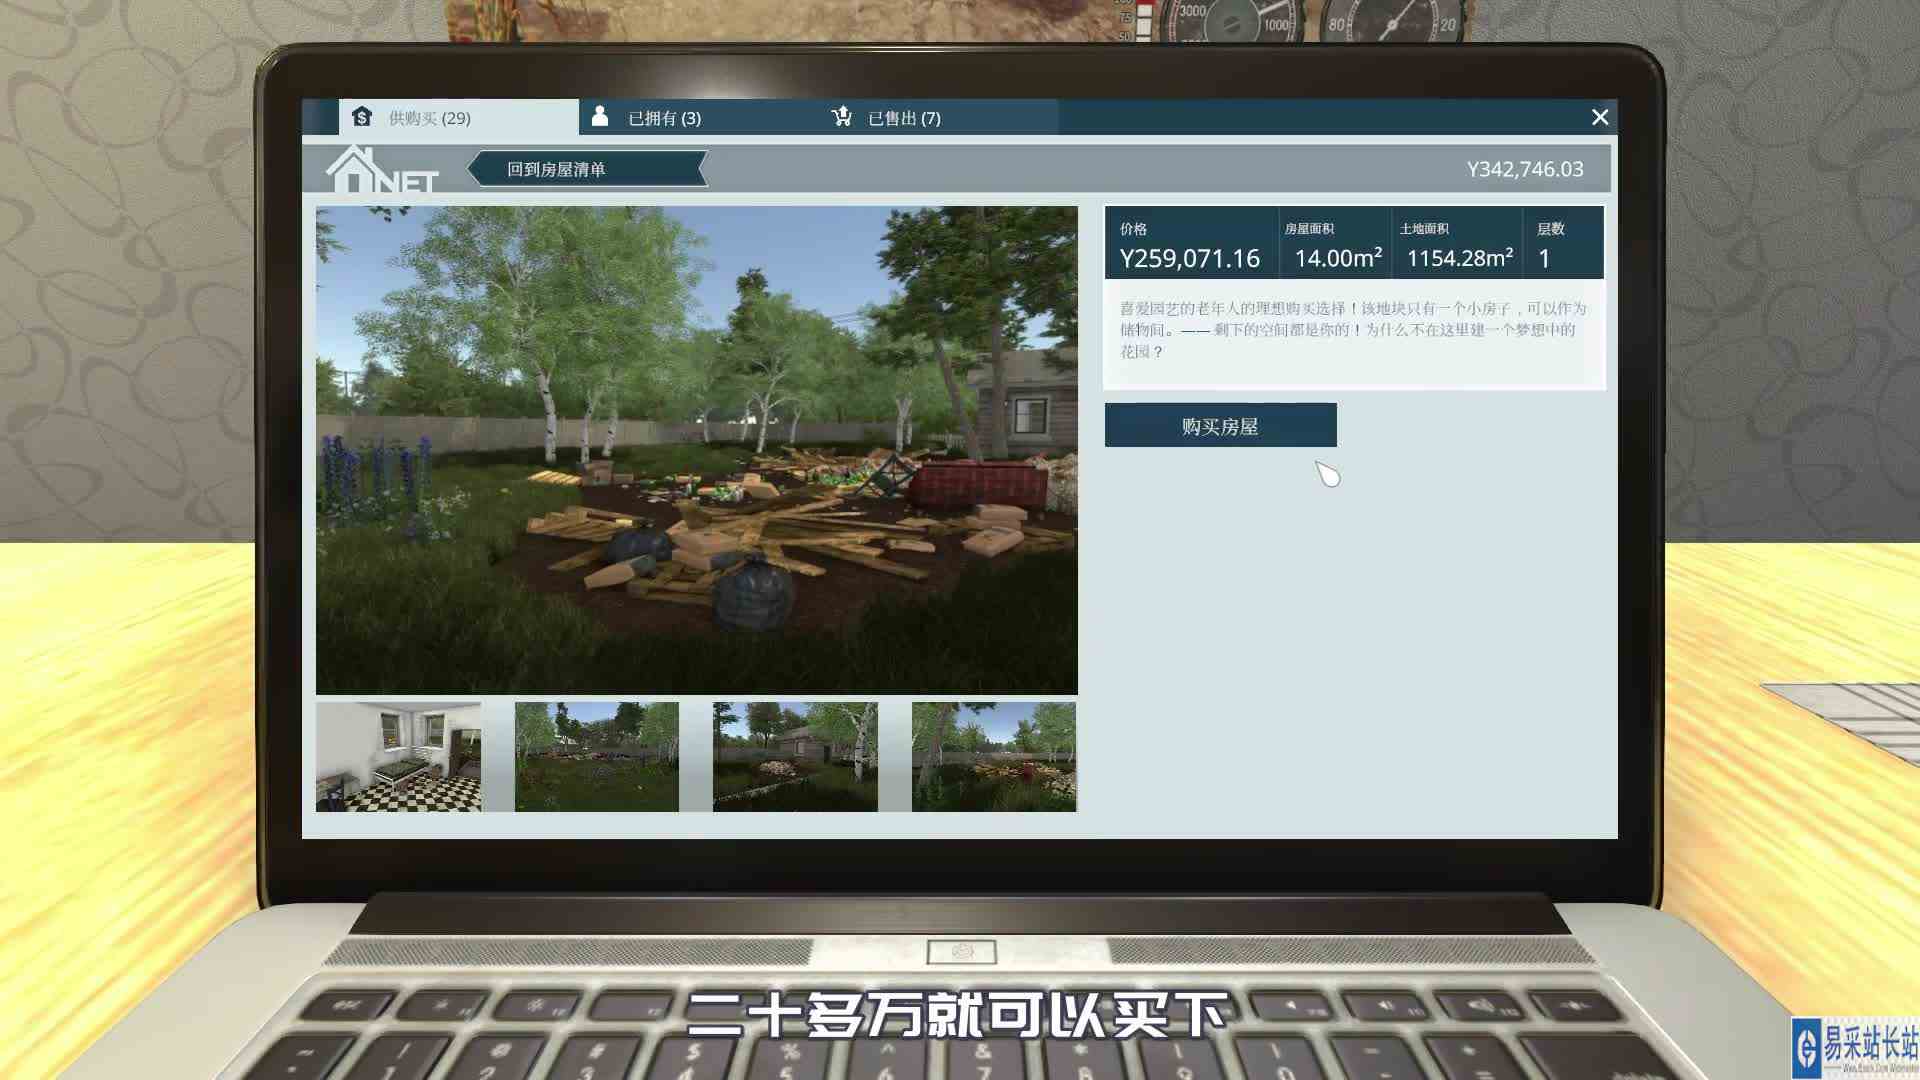Click the 房屋面积 label
The height and width of the screenshot is (1080, 1920).
coord(1309,229)
